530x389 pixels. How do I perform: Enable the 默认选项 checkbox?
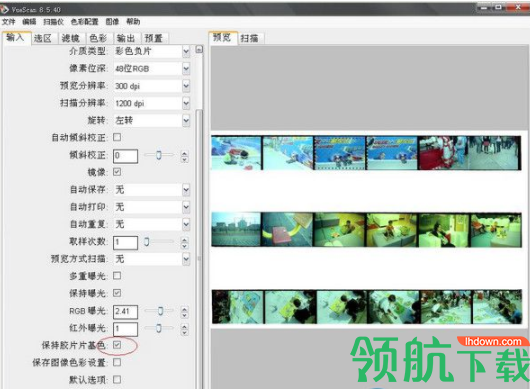click(x=117, y=380)
